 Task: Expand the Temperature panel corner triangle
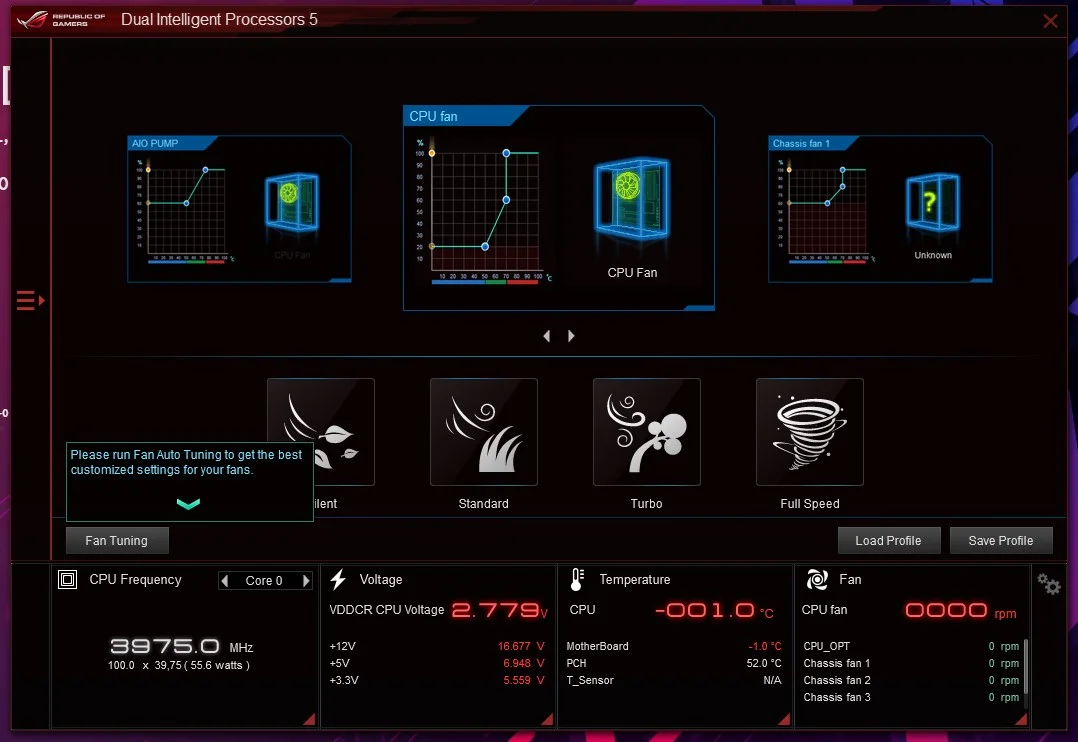point(784,719)
